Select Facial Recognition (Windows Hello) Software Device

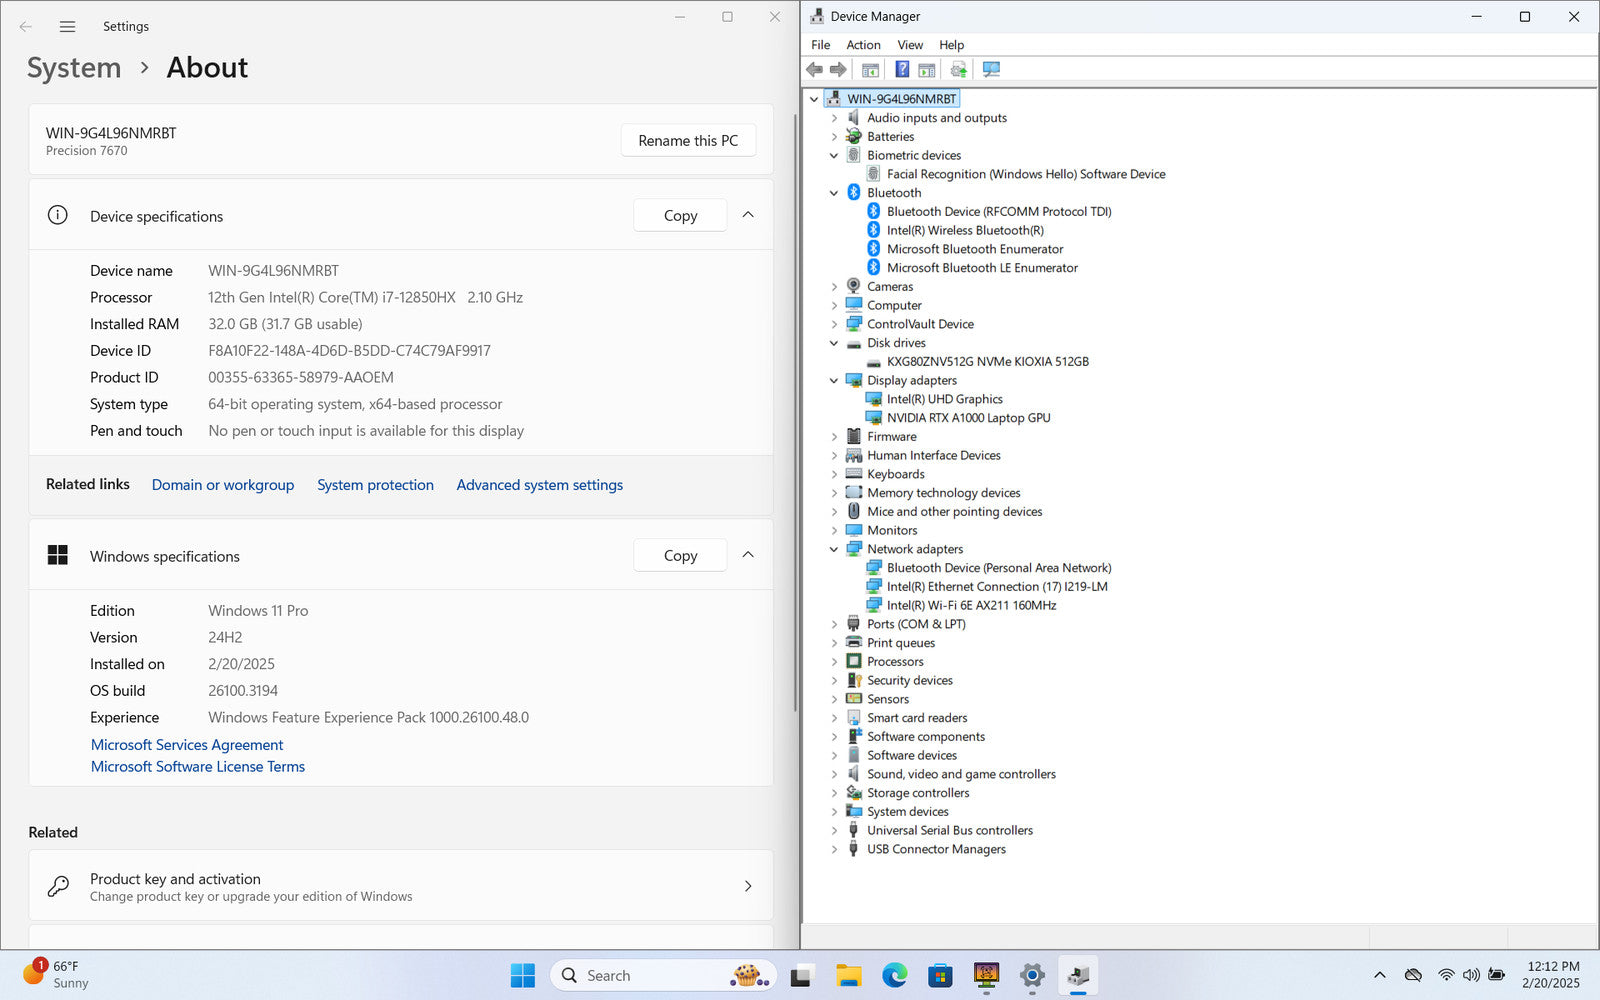[1026, 174]
